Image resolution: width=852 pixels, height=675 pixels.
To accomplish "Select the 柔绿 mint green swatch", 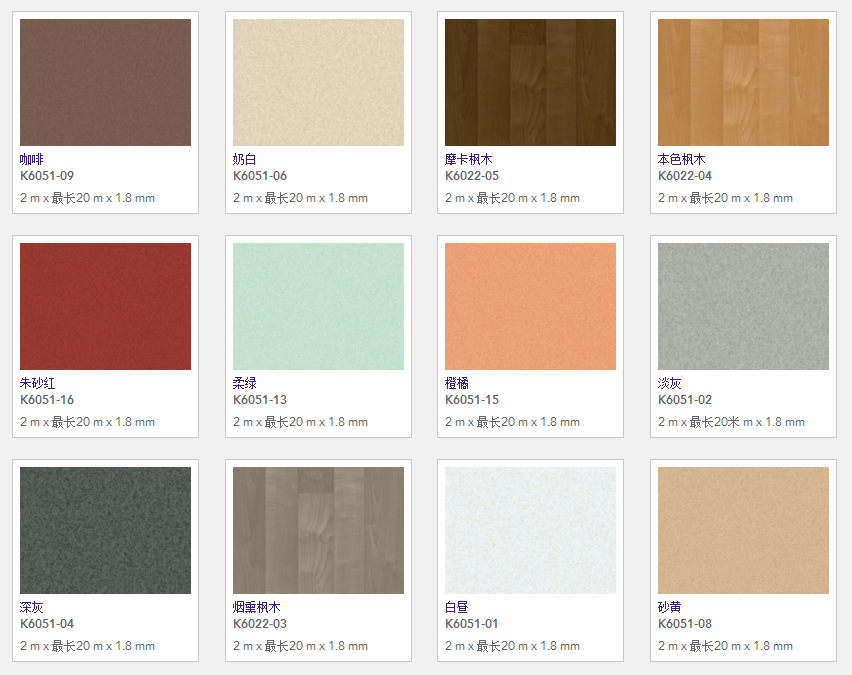I will (318, 307).
